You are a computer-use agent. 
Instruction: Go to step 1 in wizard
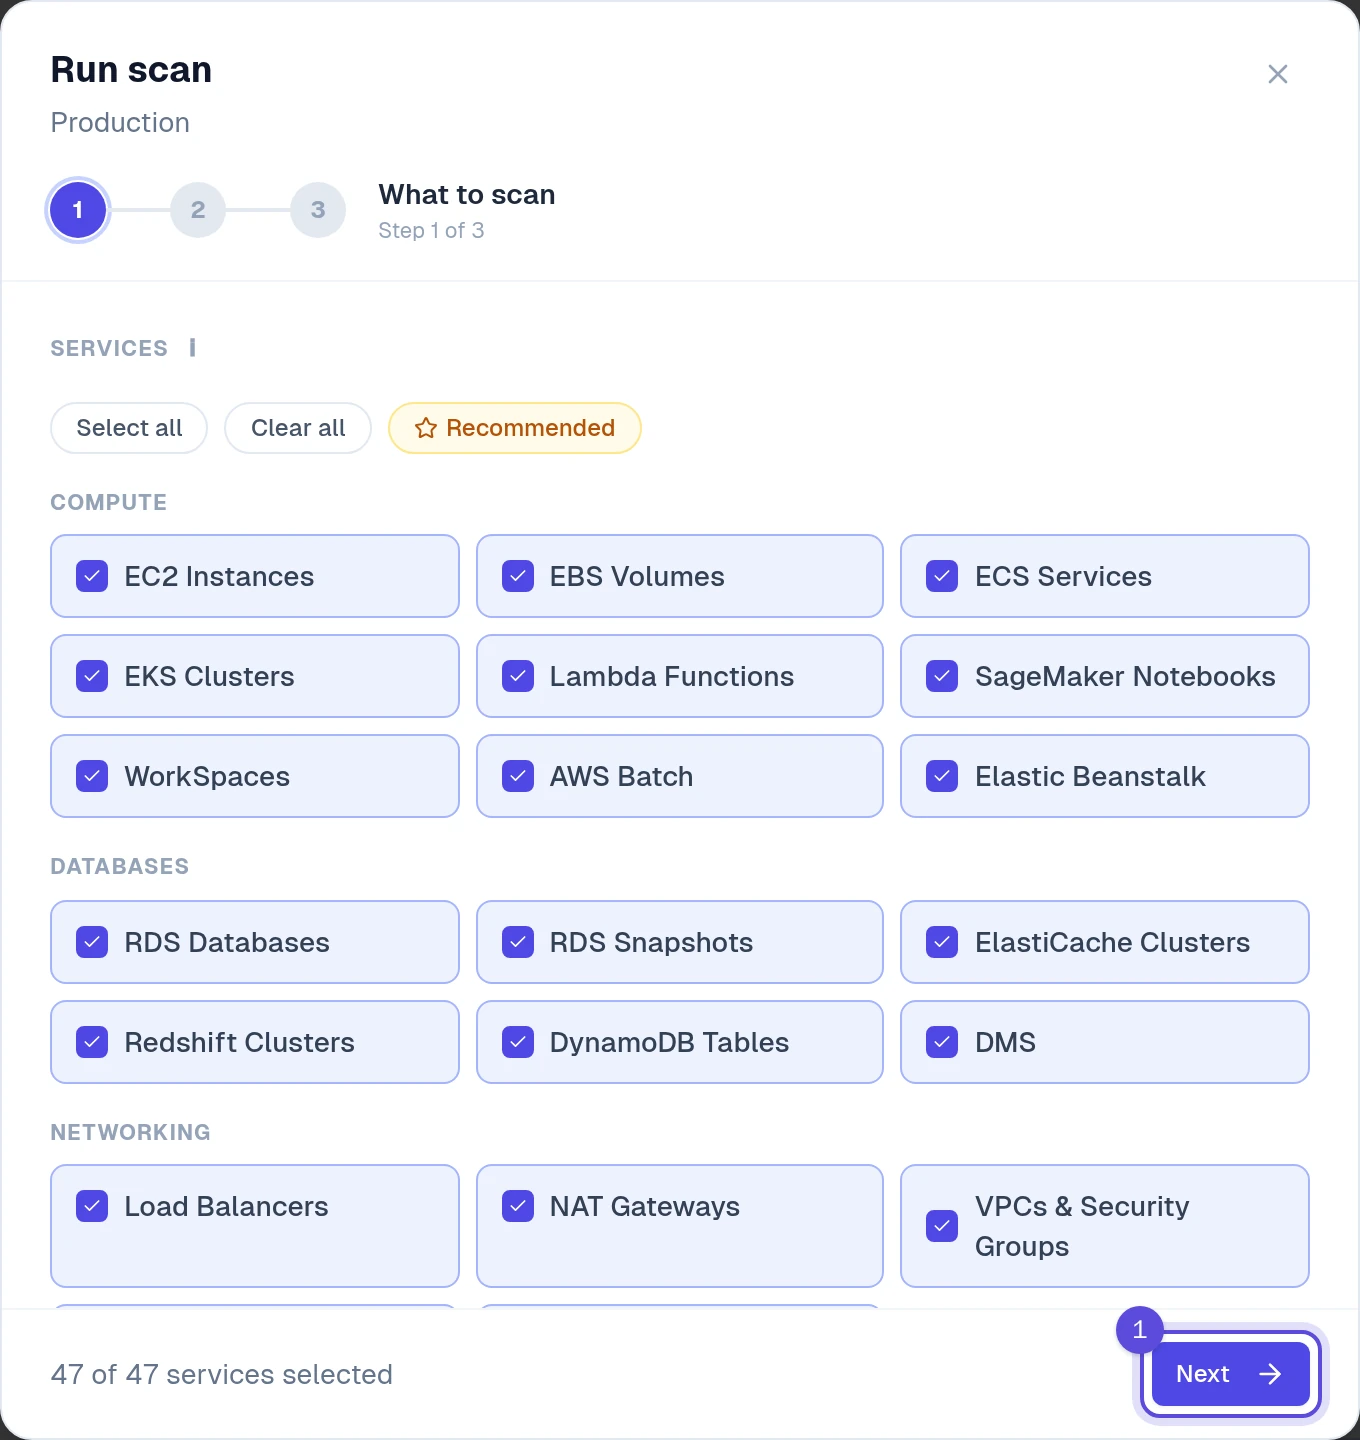point(78,210)
